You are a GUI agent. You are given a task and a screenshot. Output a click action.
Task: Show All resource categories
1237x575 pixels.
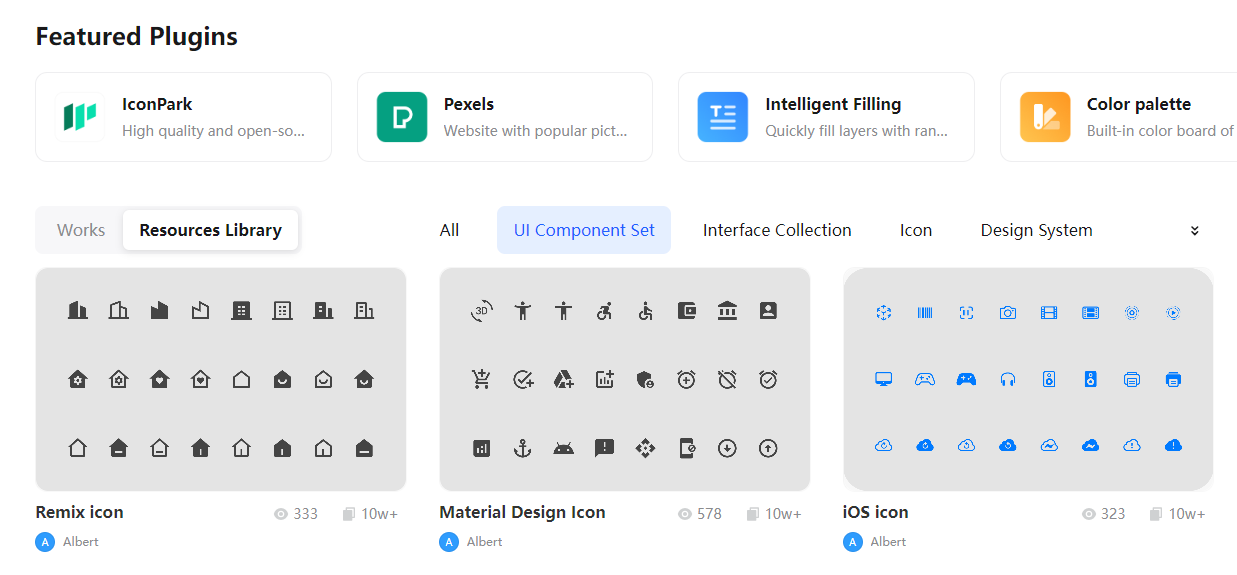tap(450, 230)
